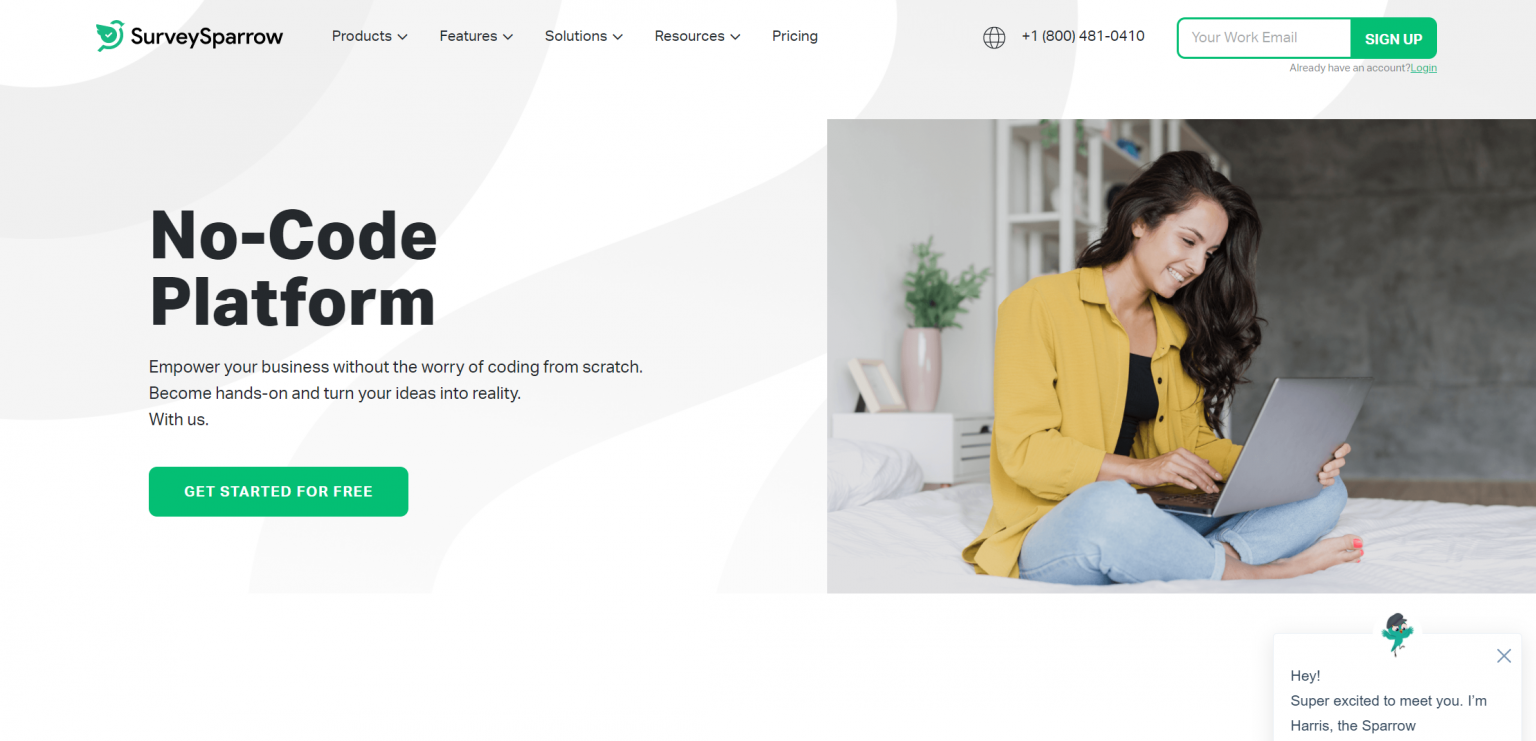
Task: Click the phone number +1 (800) 481-0410
Action: tap(1083, 36)
